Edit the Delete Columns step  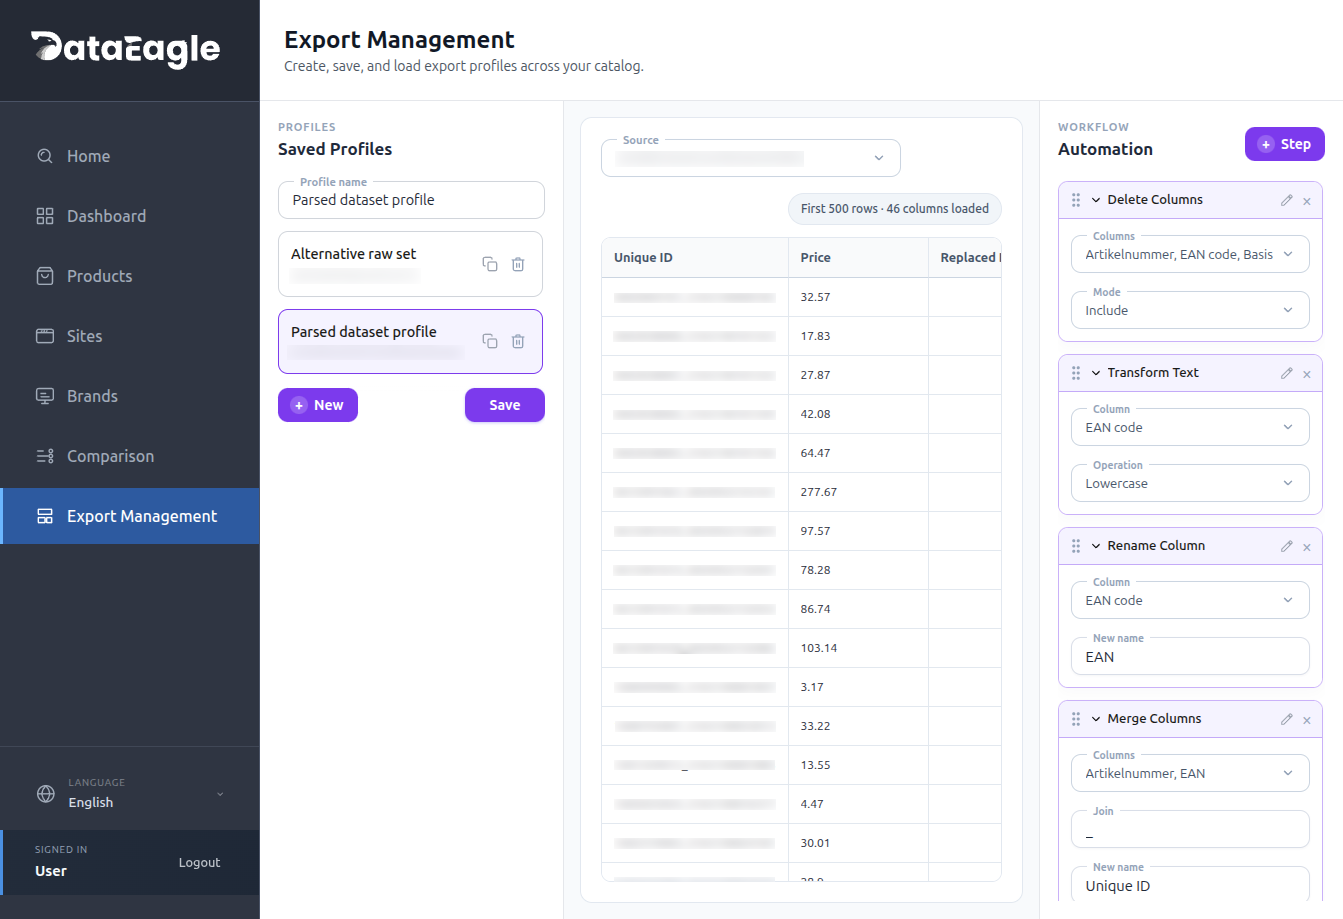coord(1286,200)
